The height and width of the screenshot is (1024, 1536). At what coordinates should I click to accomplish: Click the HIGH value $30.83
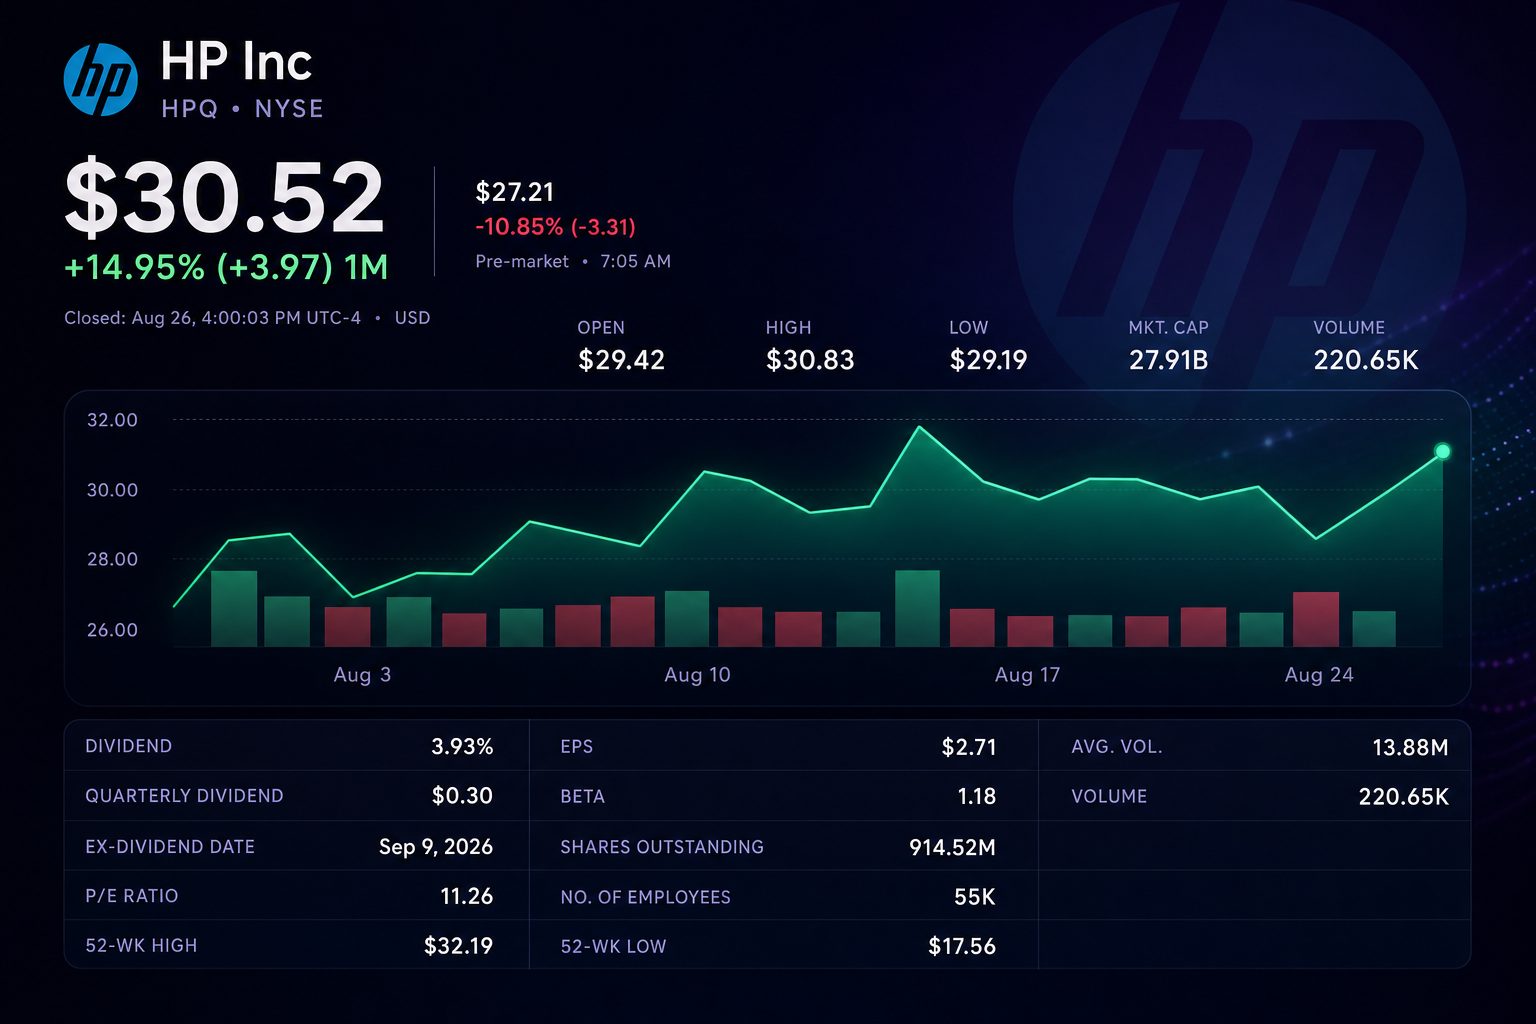point(810,360)
